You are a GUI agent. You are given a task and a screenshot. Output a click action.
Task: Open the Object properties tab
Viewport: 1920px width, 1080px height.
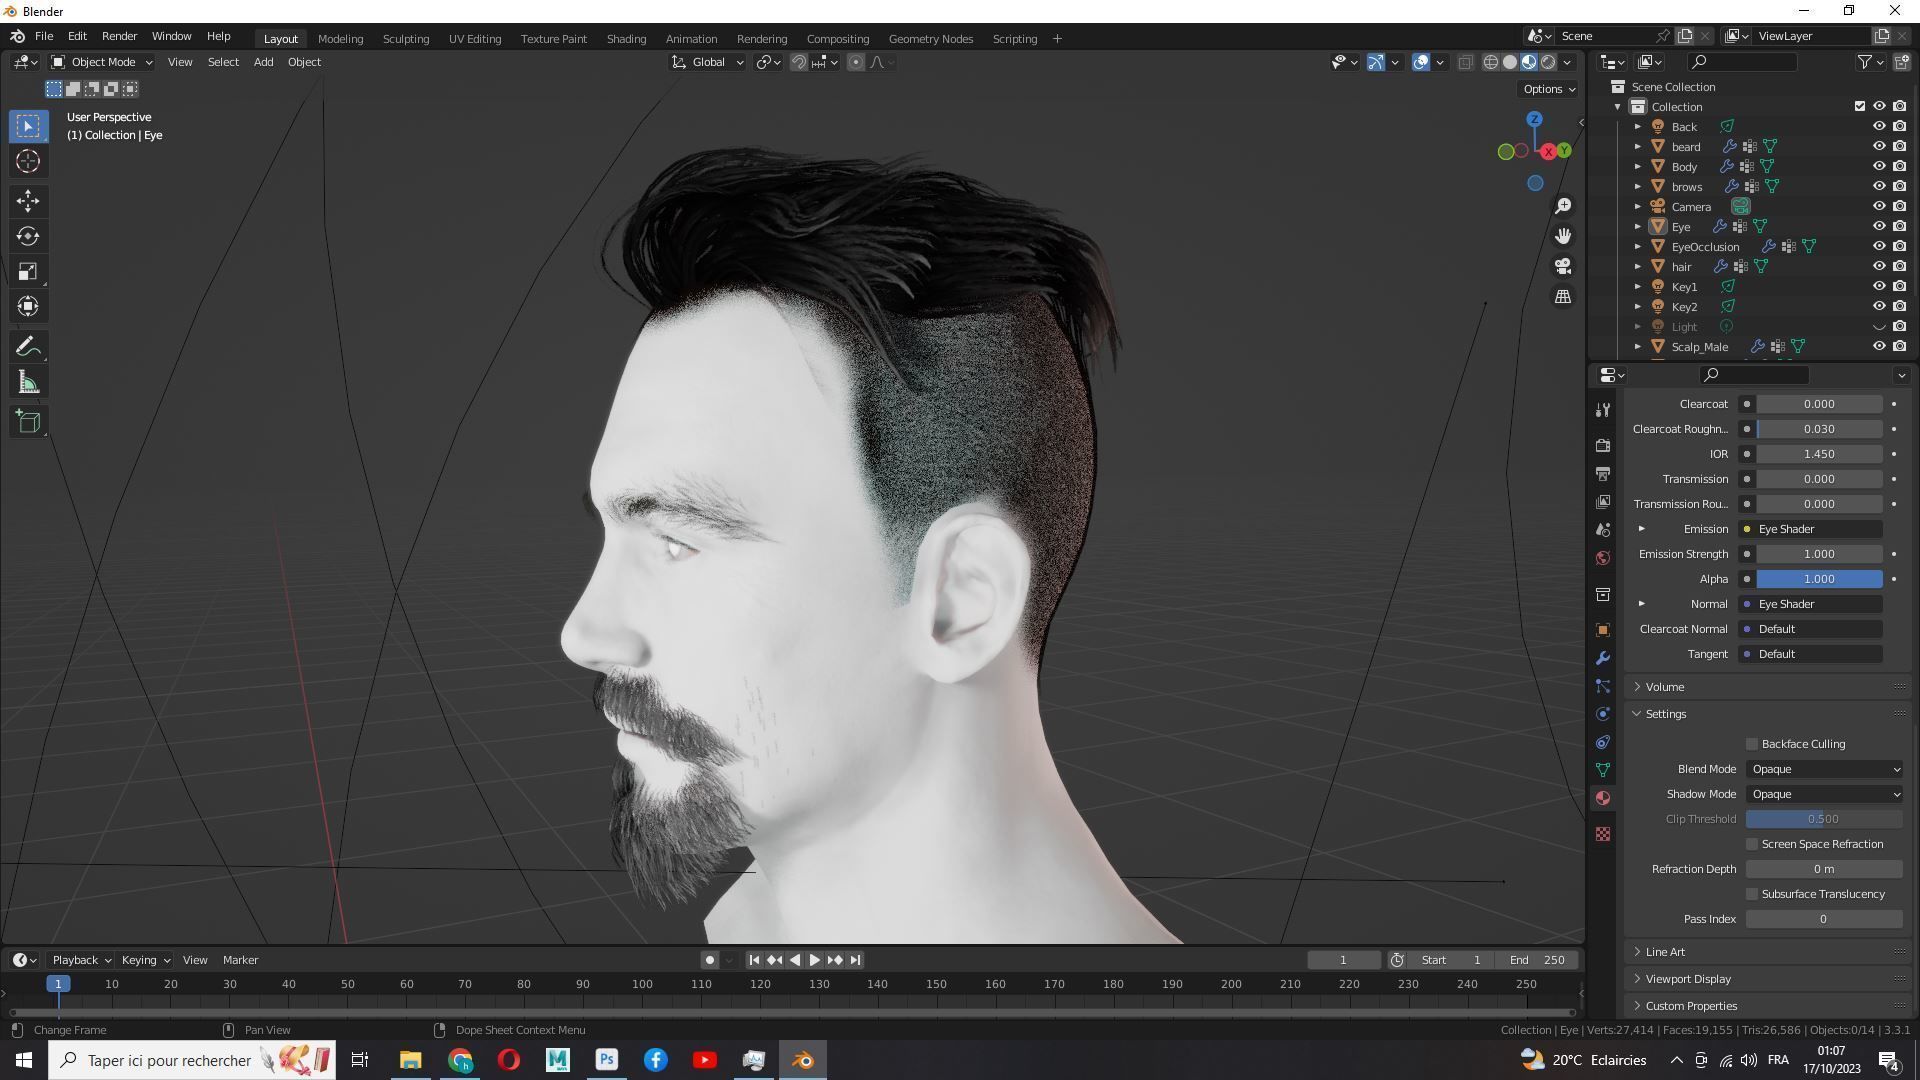pos(1603,630)
